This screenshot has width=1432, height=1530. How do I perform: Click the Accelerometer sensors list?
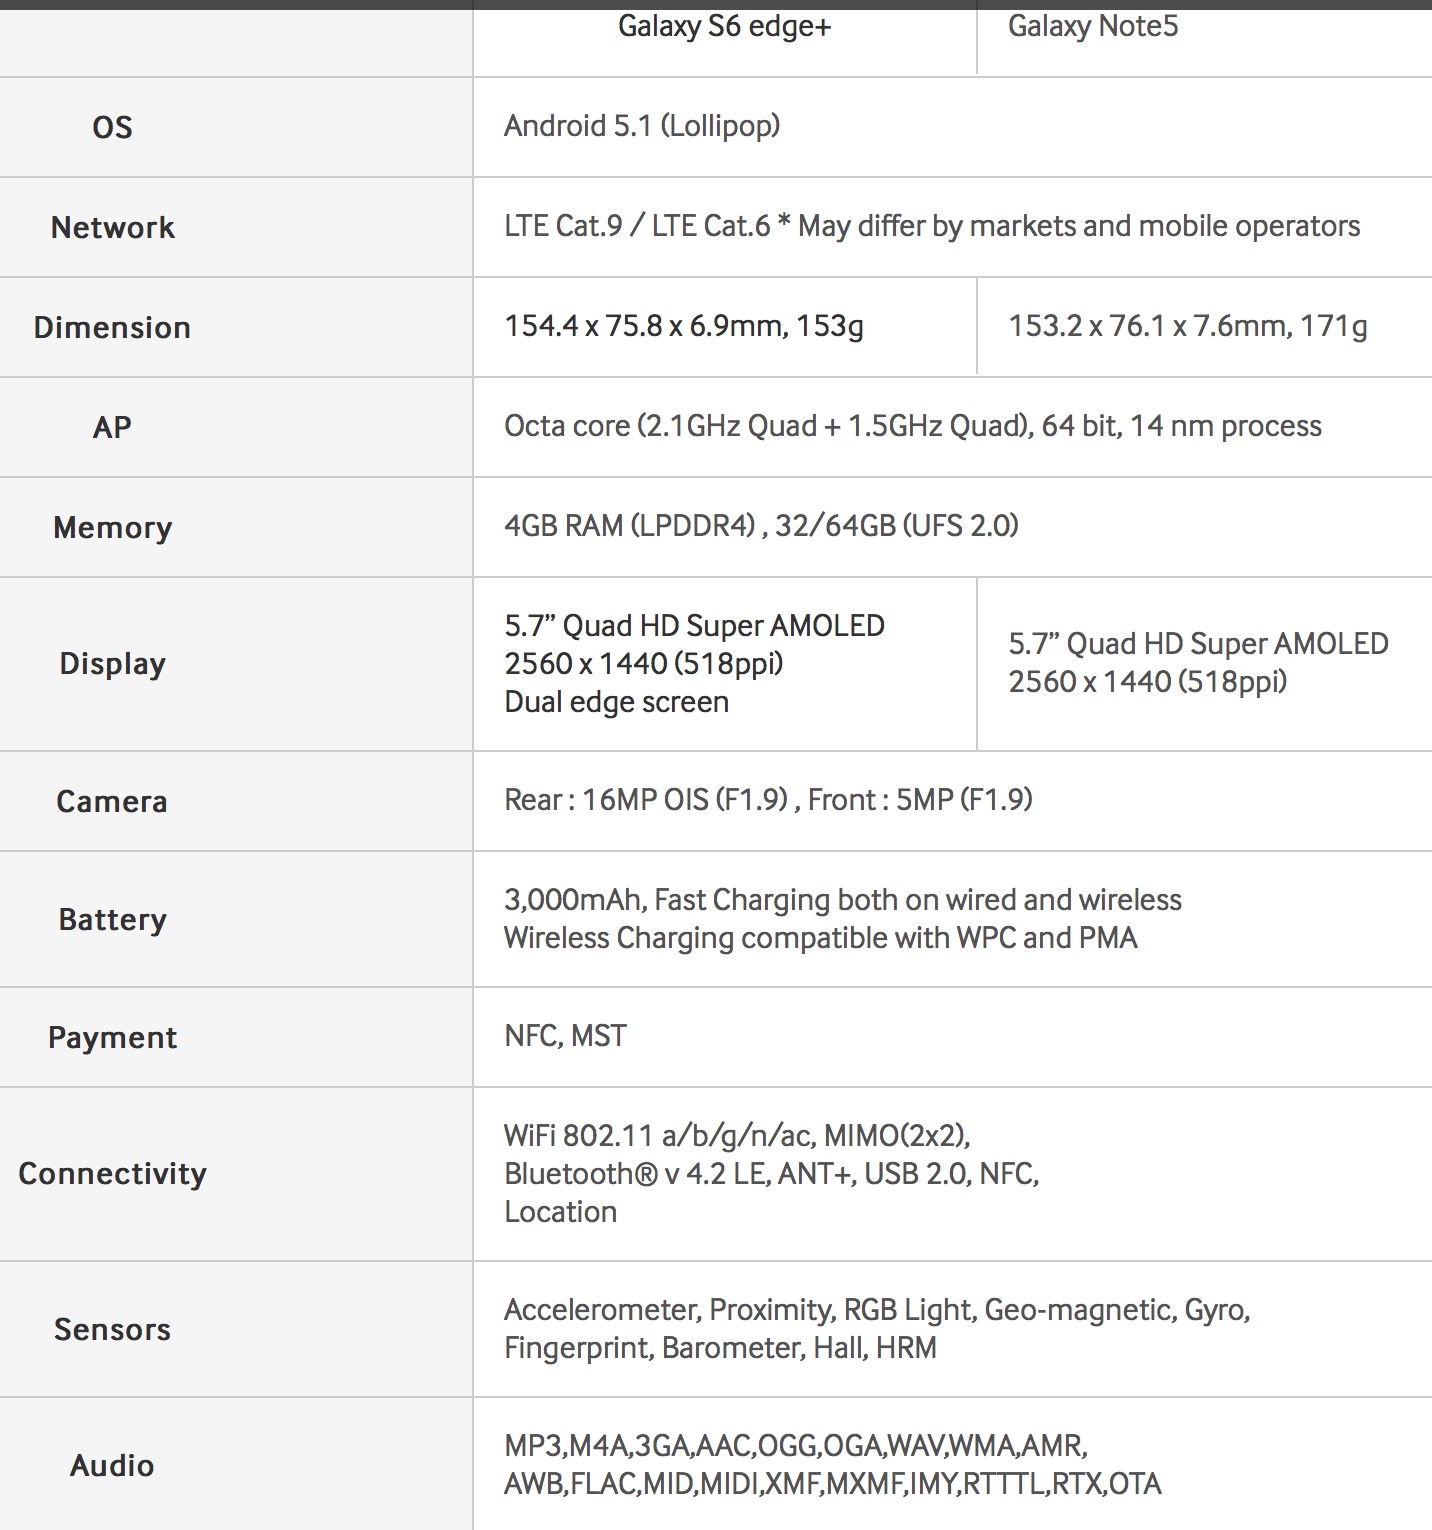(877, 1329)
